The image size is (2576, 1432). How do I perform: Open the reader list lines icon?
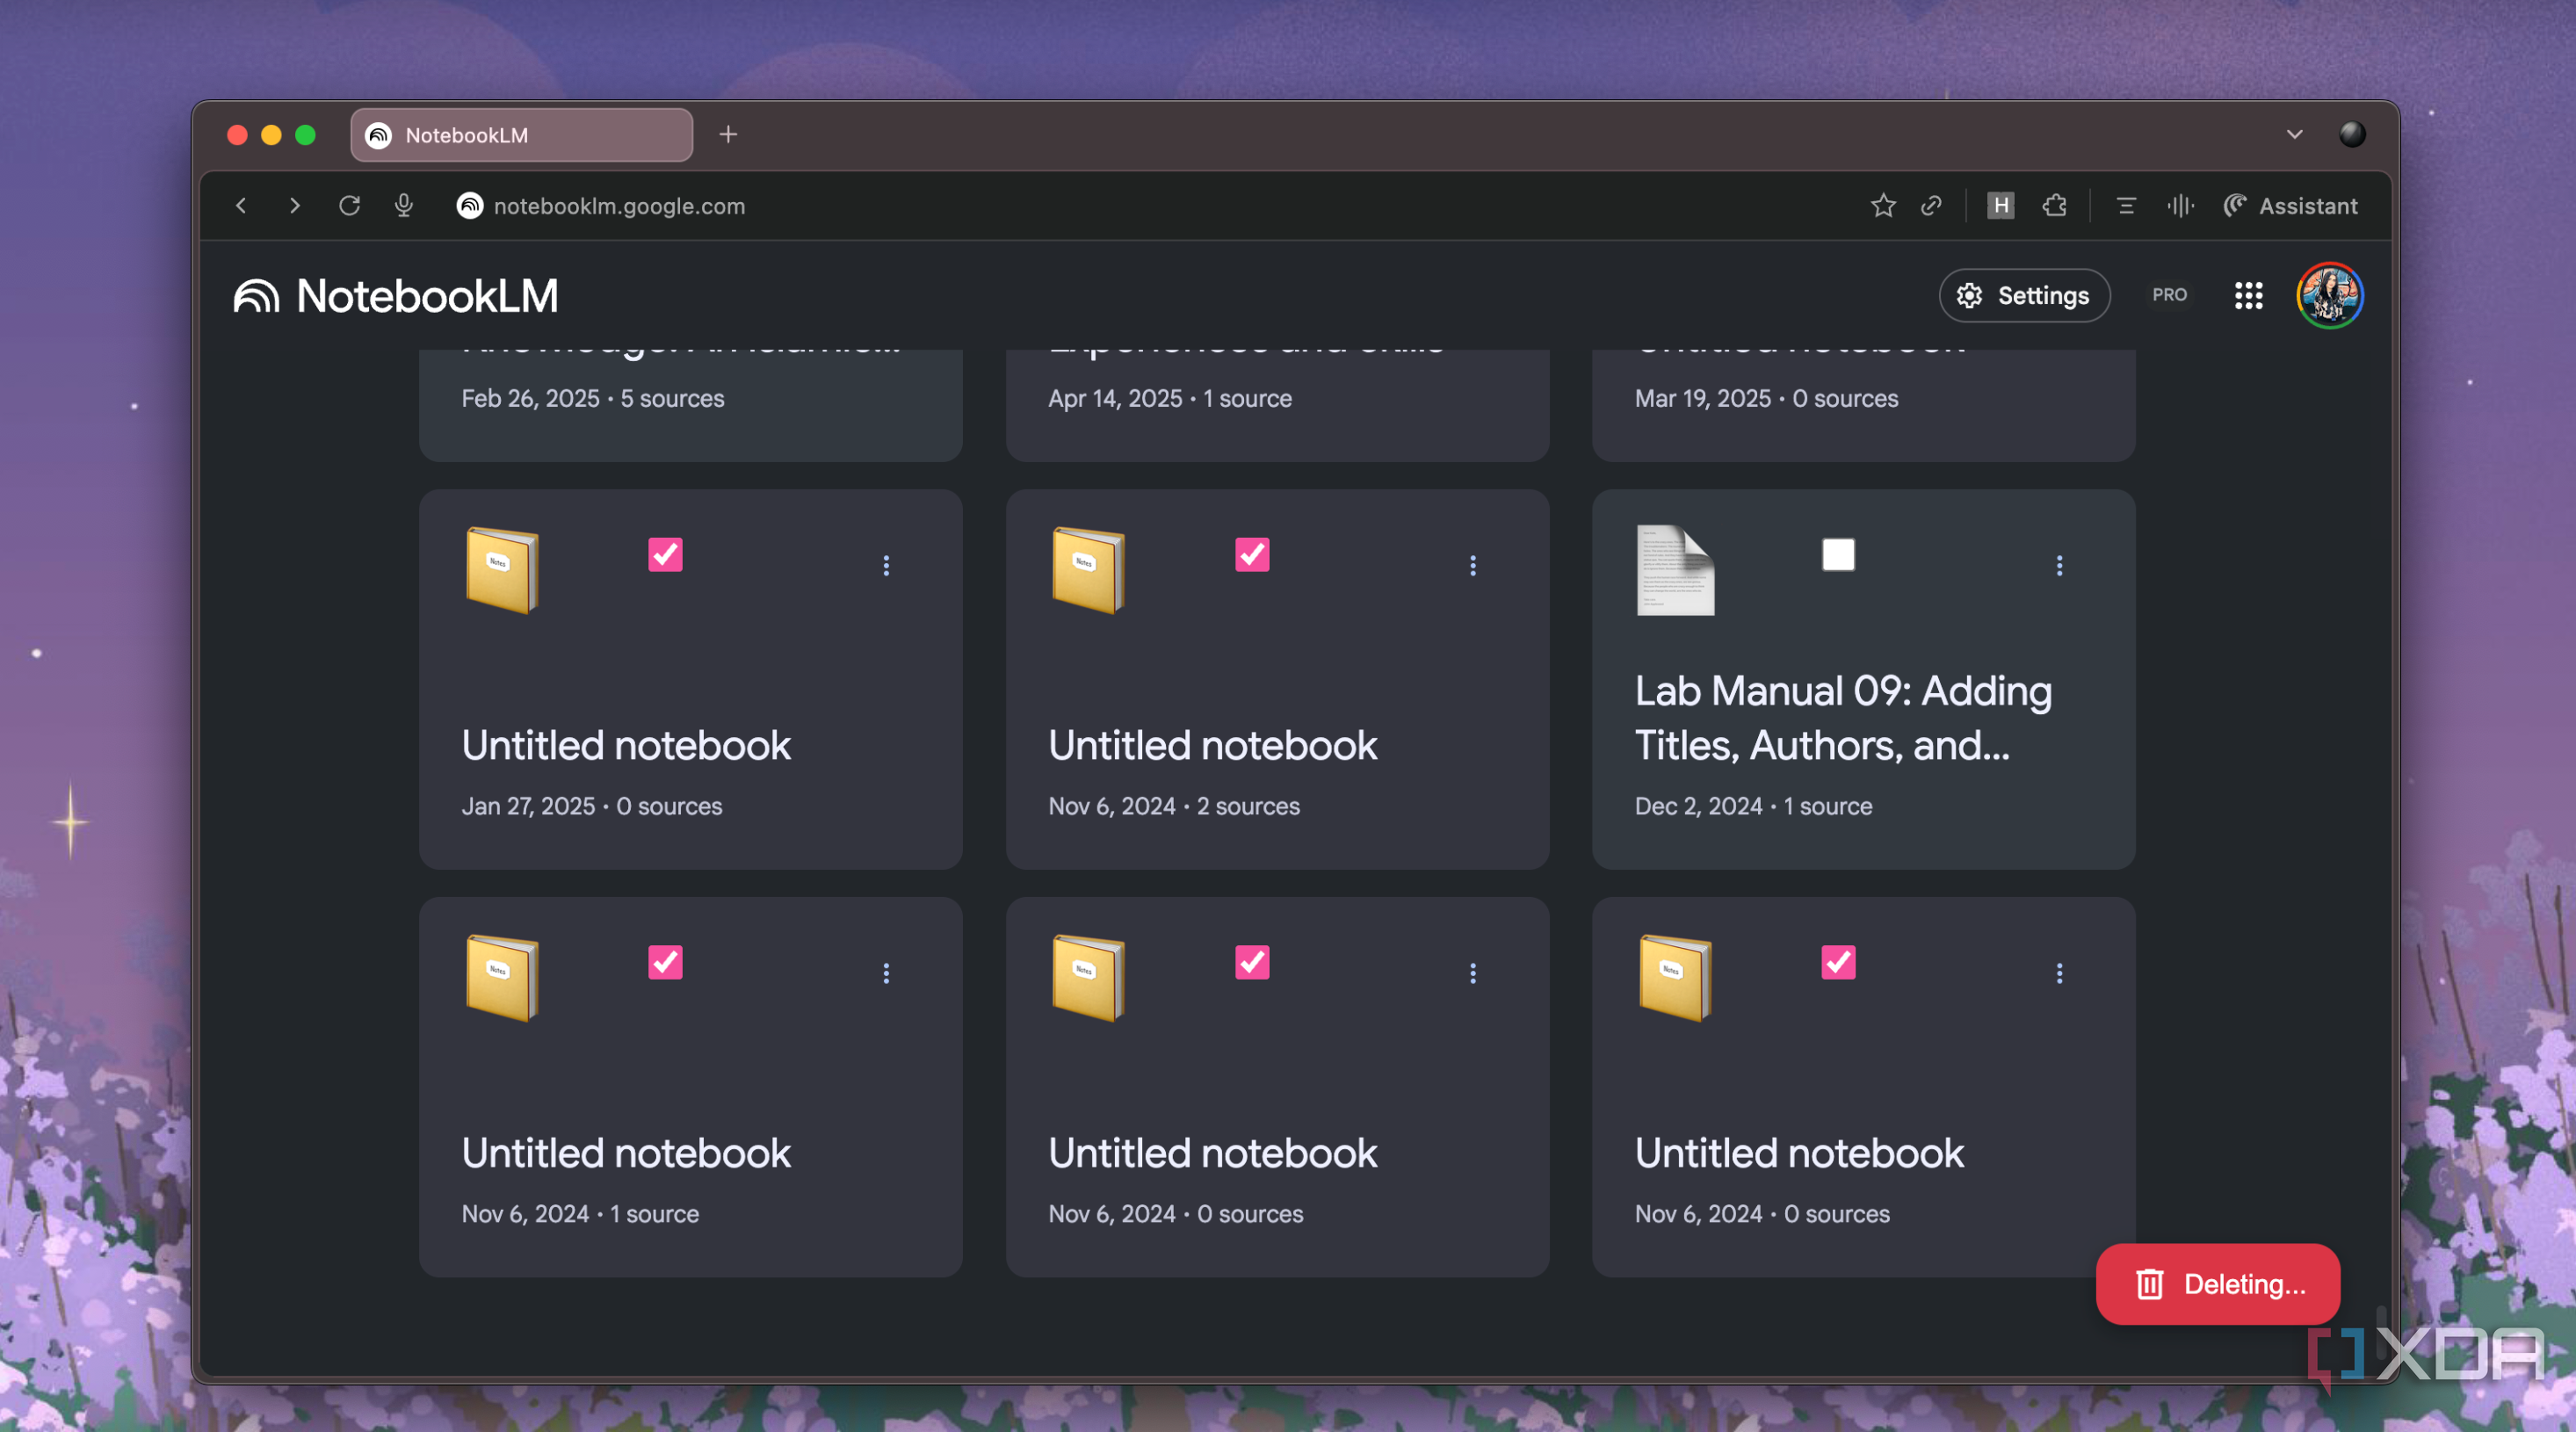click(x=2126, y=206)
